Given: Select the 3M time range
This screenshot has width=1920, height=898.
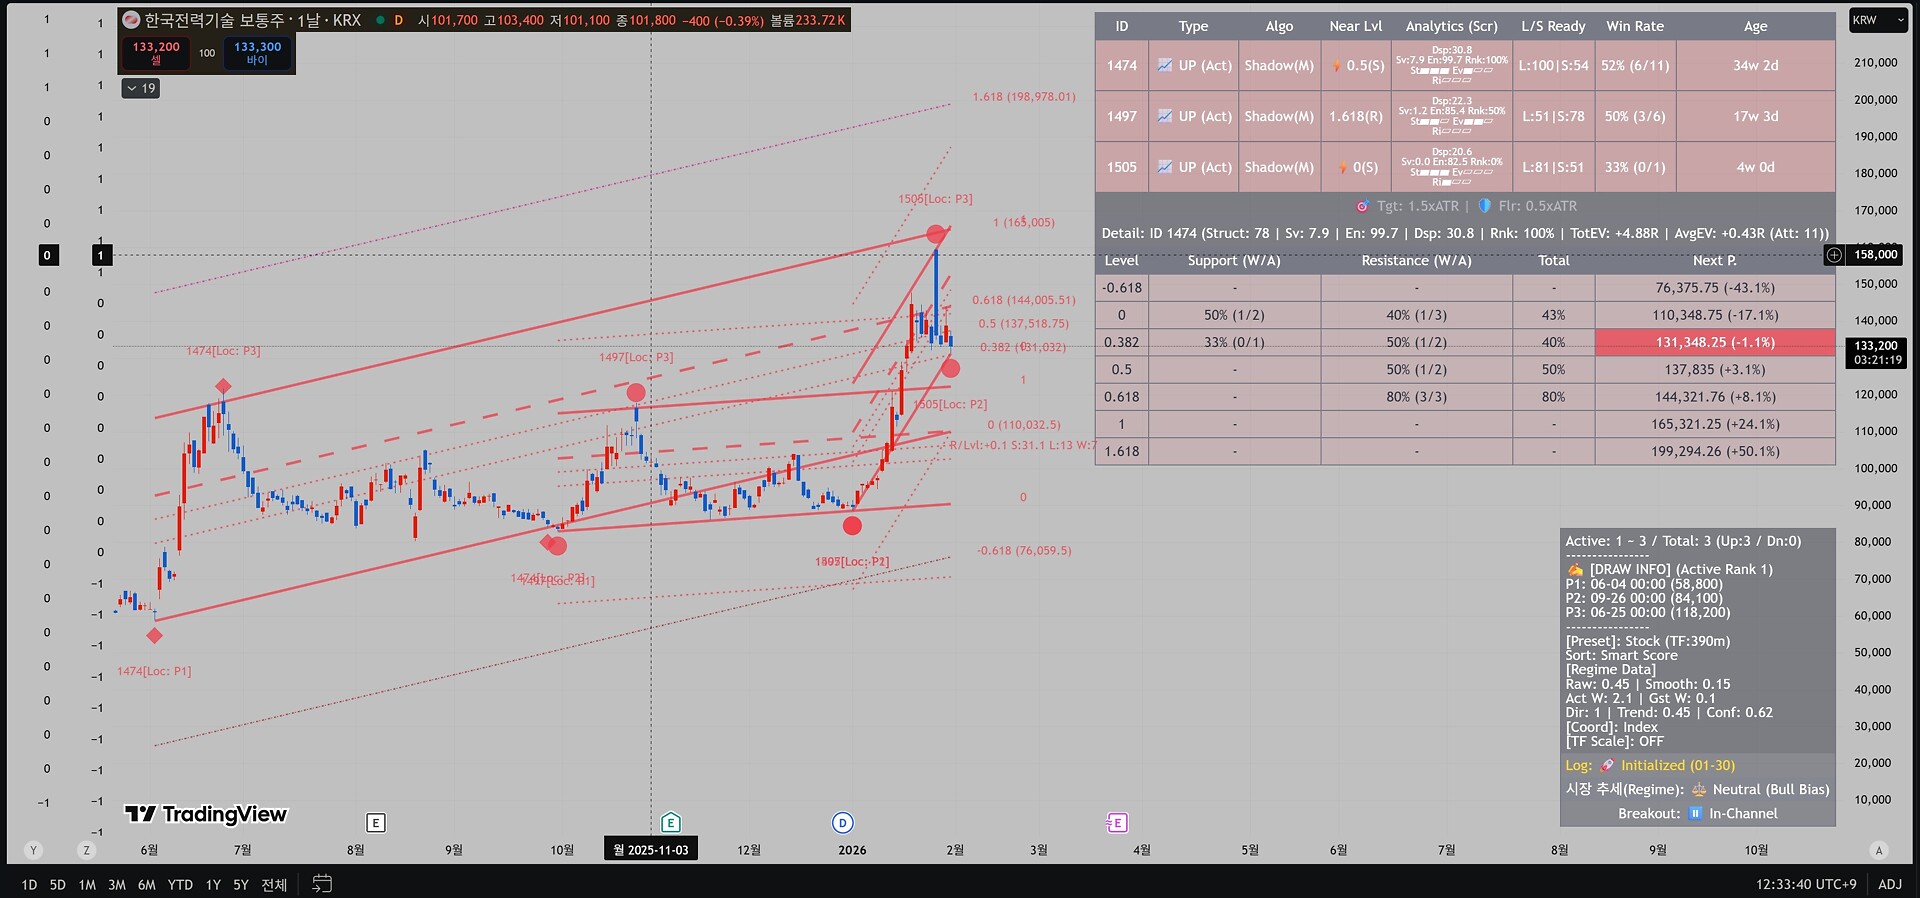Looking at the screenshot, I should [117, 885].
